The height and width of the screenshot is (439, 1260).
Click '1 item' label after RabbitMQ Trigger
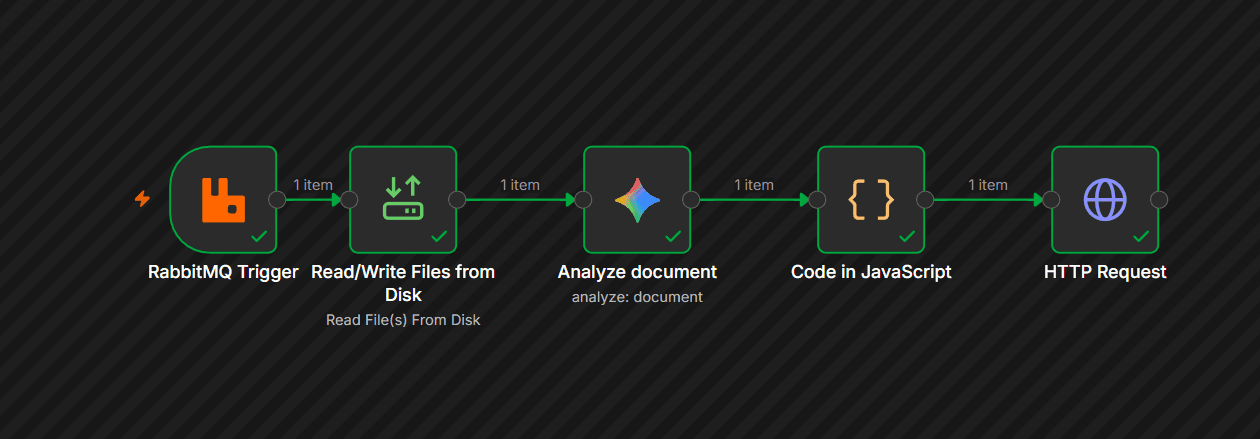tap(313, 185)
